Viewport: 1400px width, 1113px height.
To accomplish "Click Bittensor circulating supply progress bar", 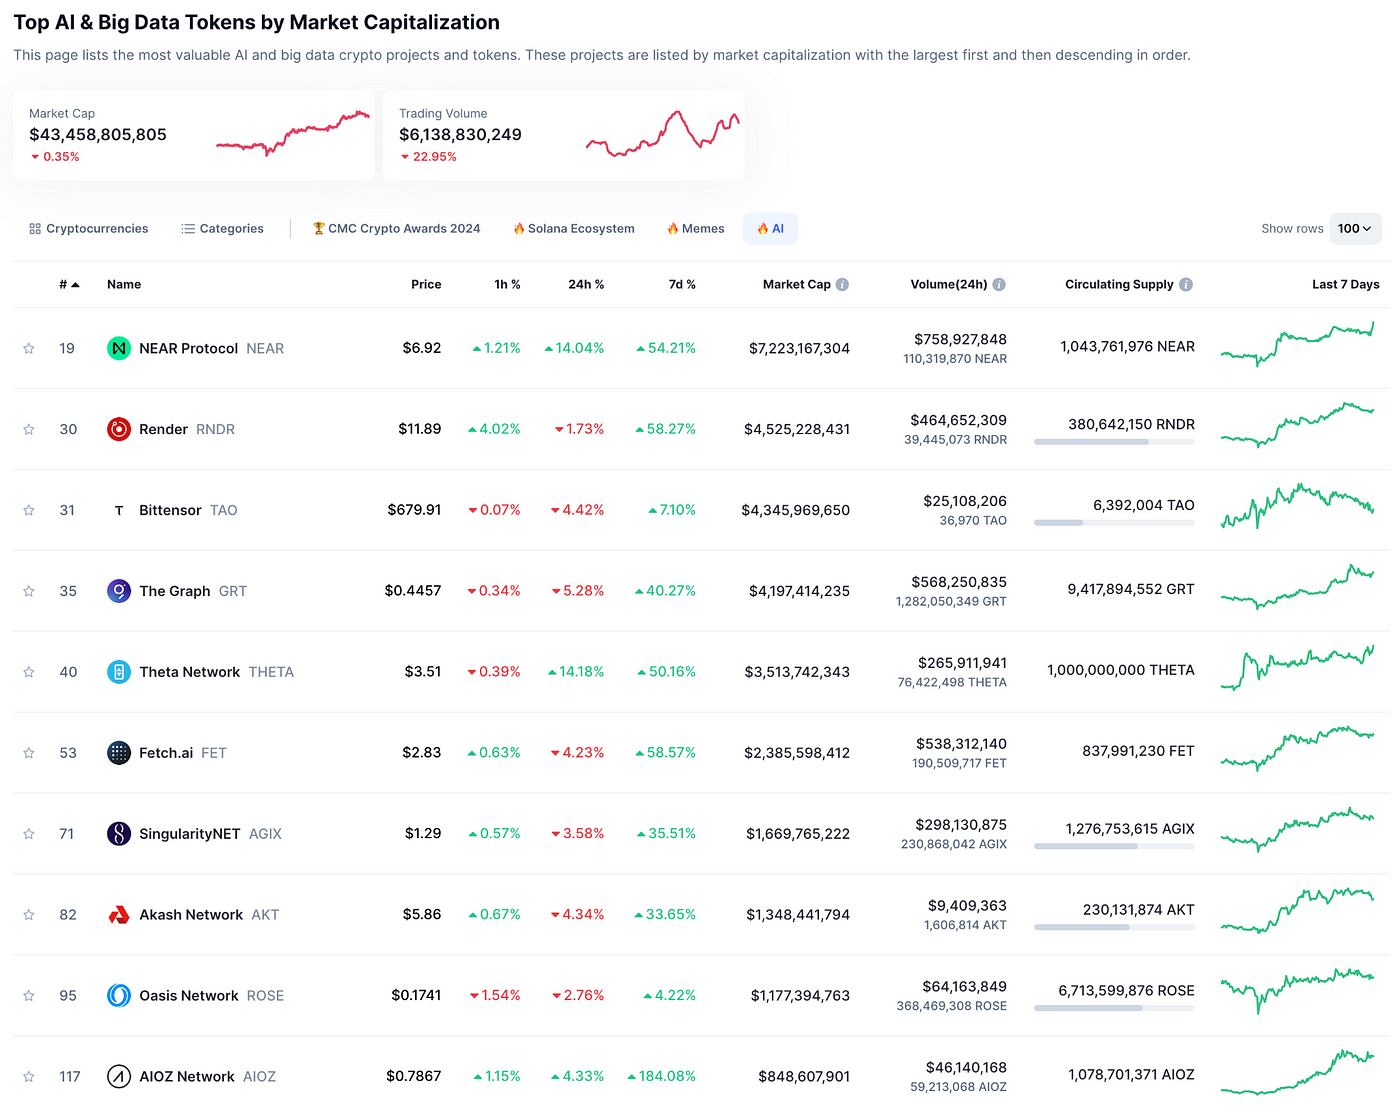I will [1114, 523].
